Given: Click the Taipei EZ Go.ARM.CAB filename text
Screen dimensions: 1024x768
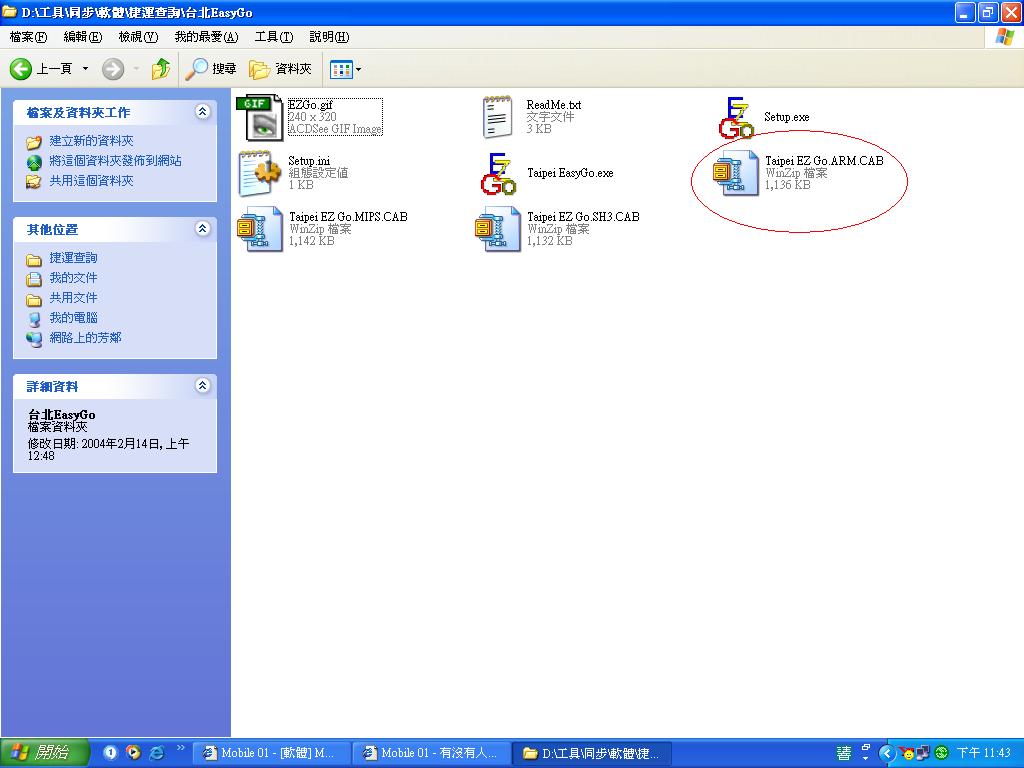Looking at the screenshot, I should pos(824,161).
